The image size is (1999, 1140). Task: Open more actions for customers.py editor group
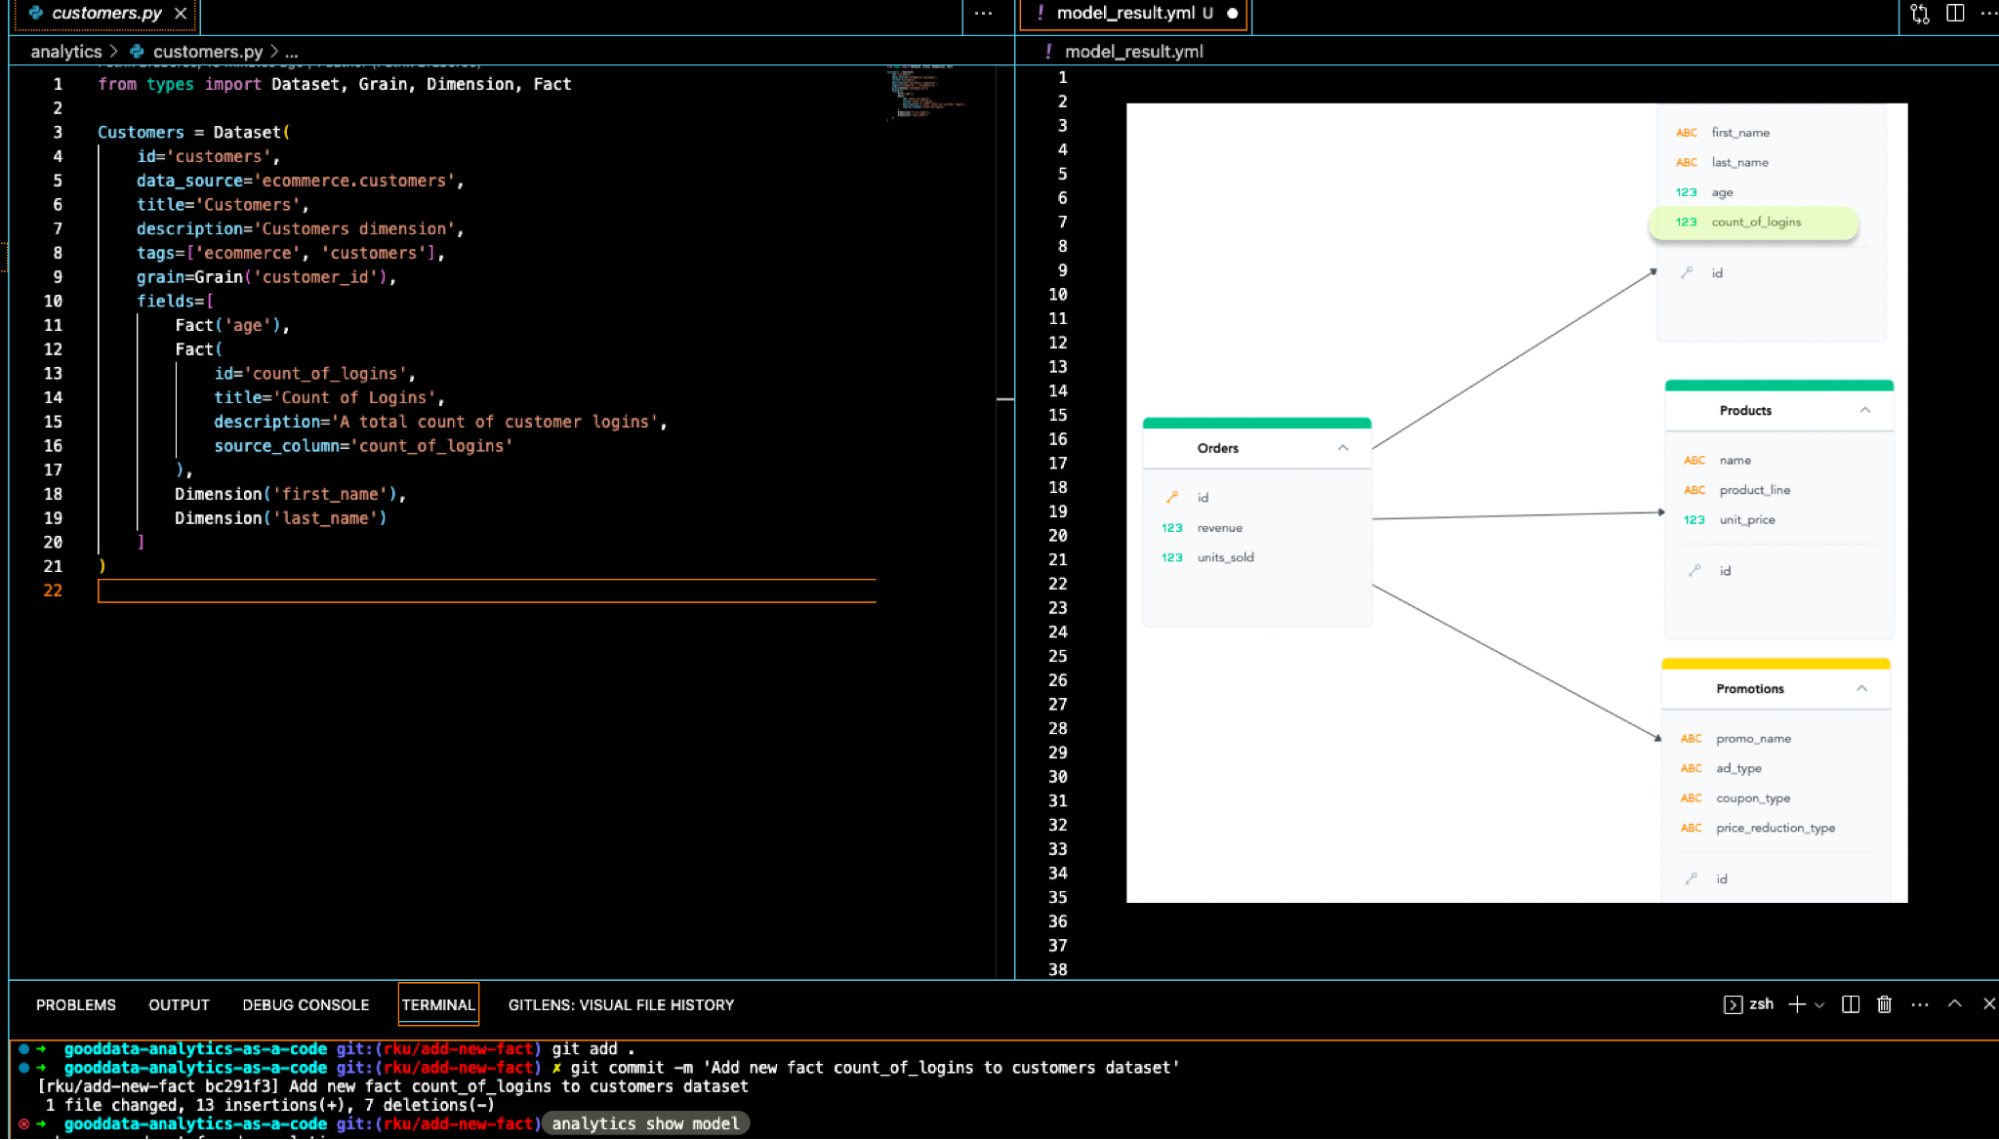point(983,13)
